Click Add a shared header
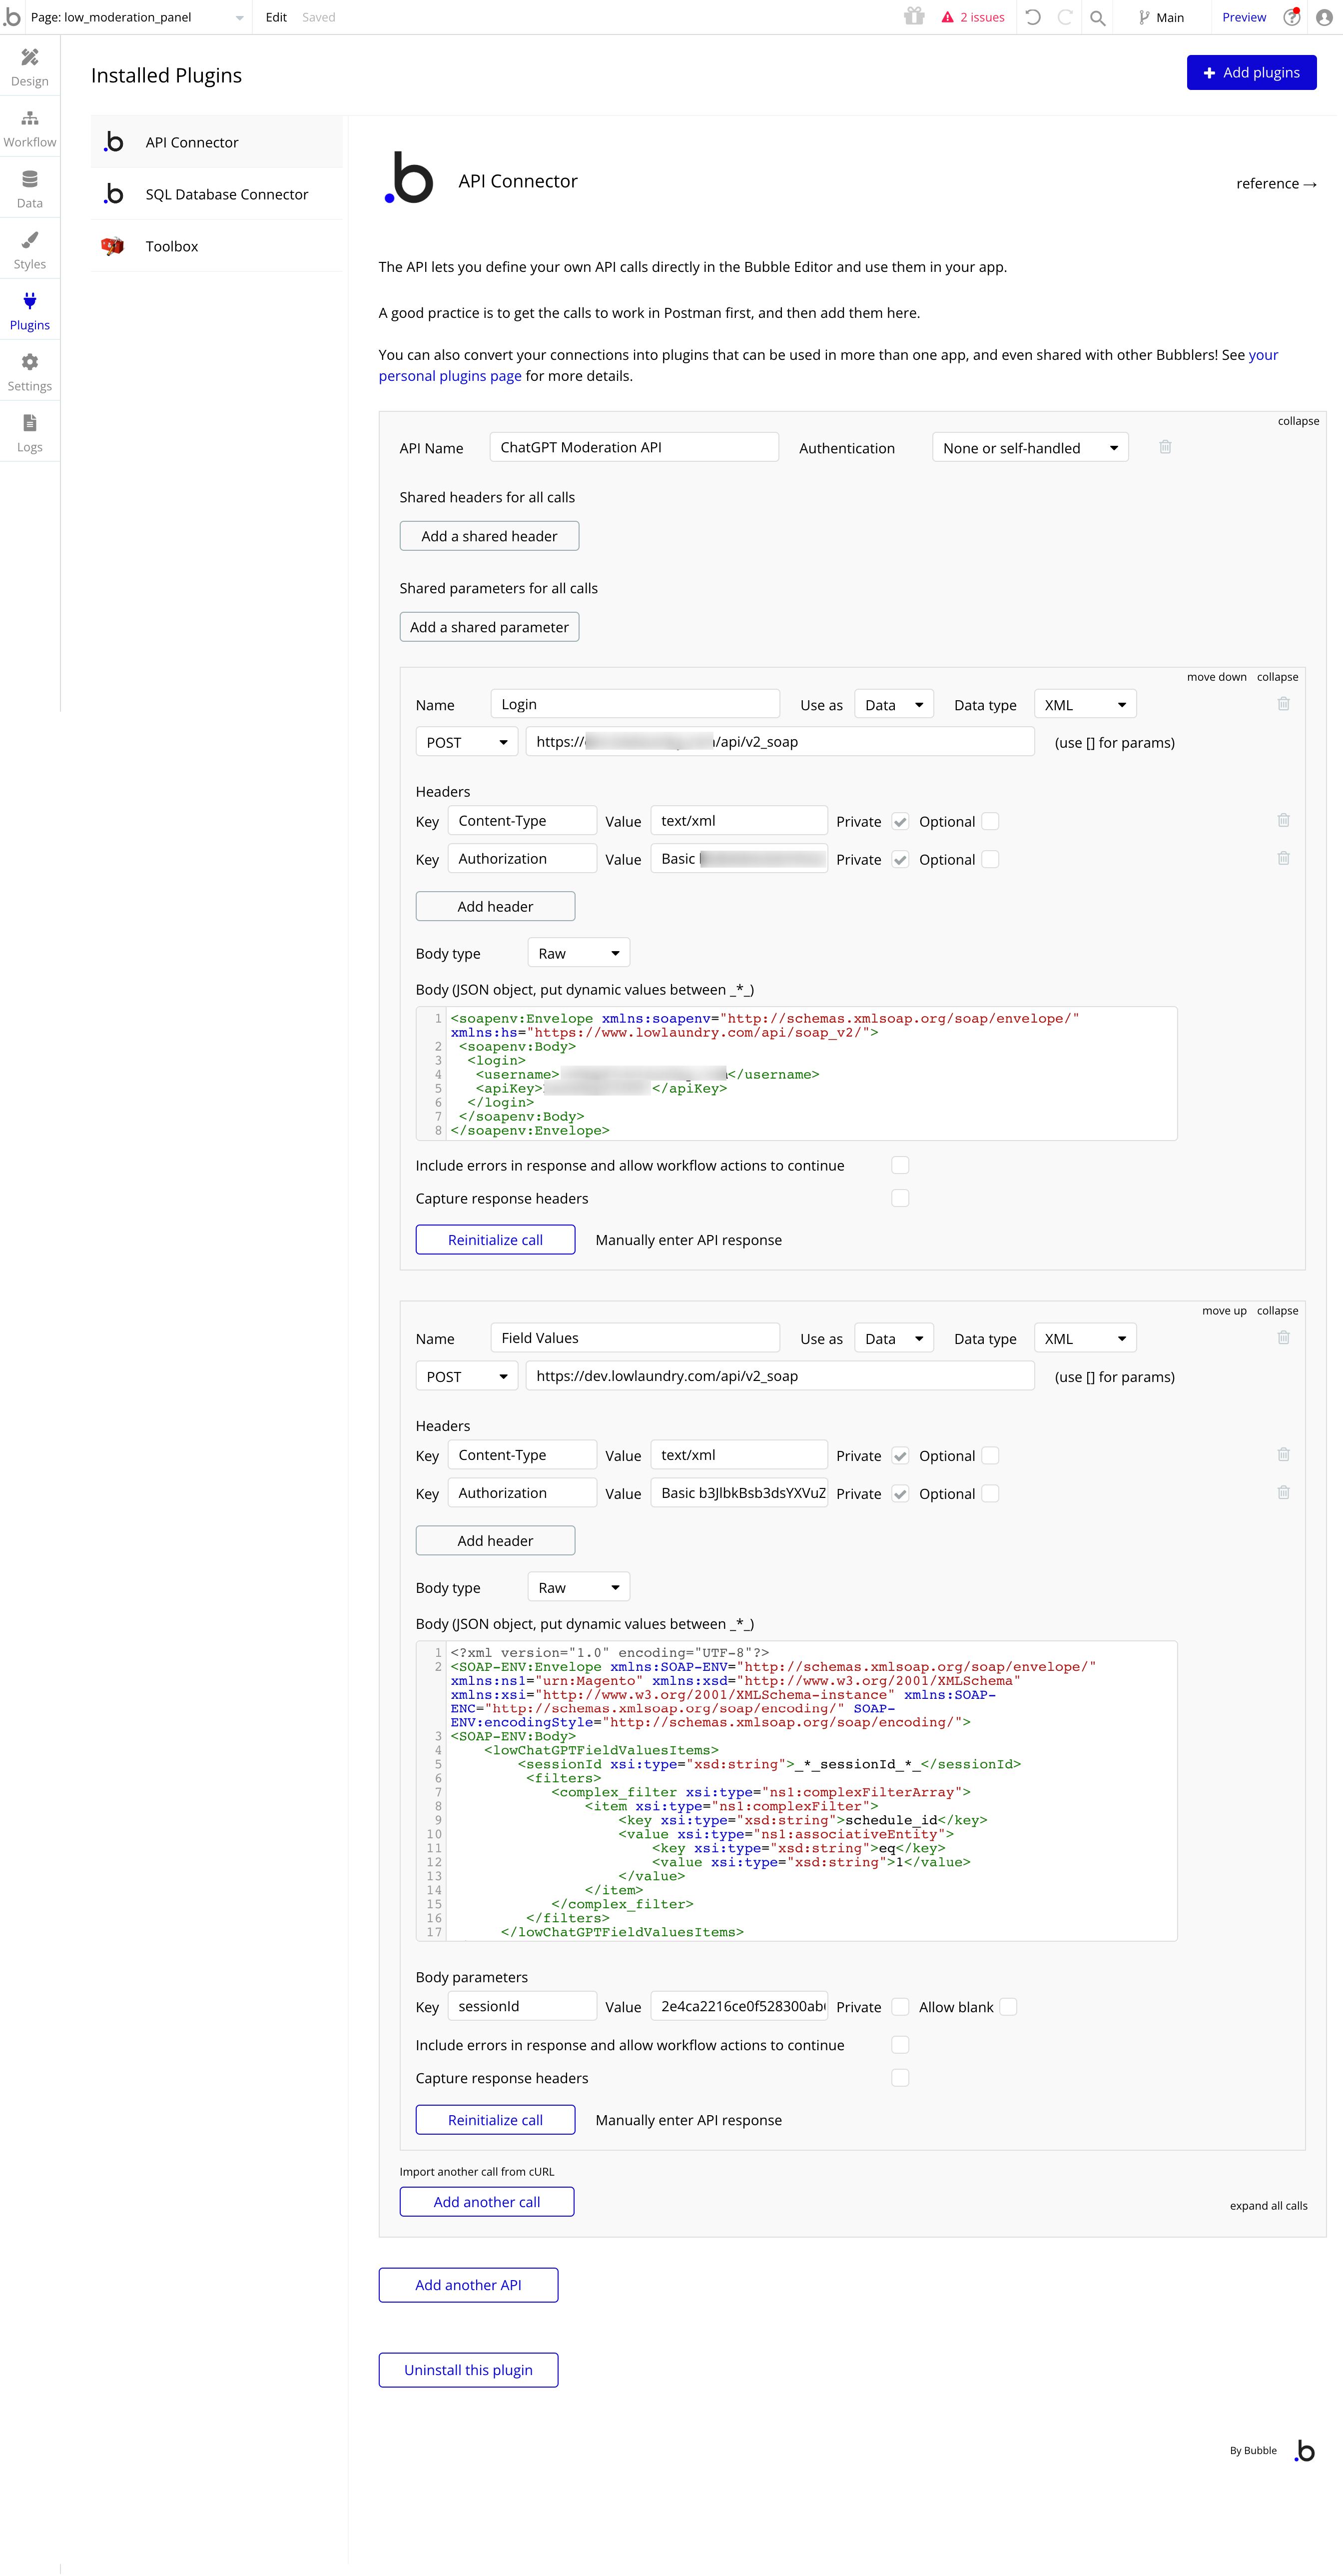 click(x=489, y=536)
